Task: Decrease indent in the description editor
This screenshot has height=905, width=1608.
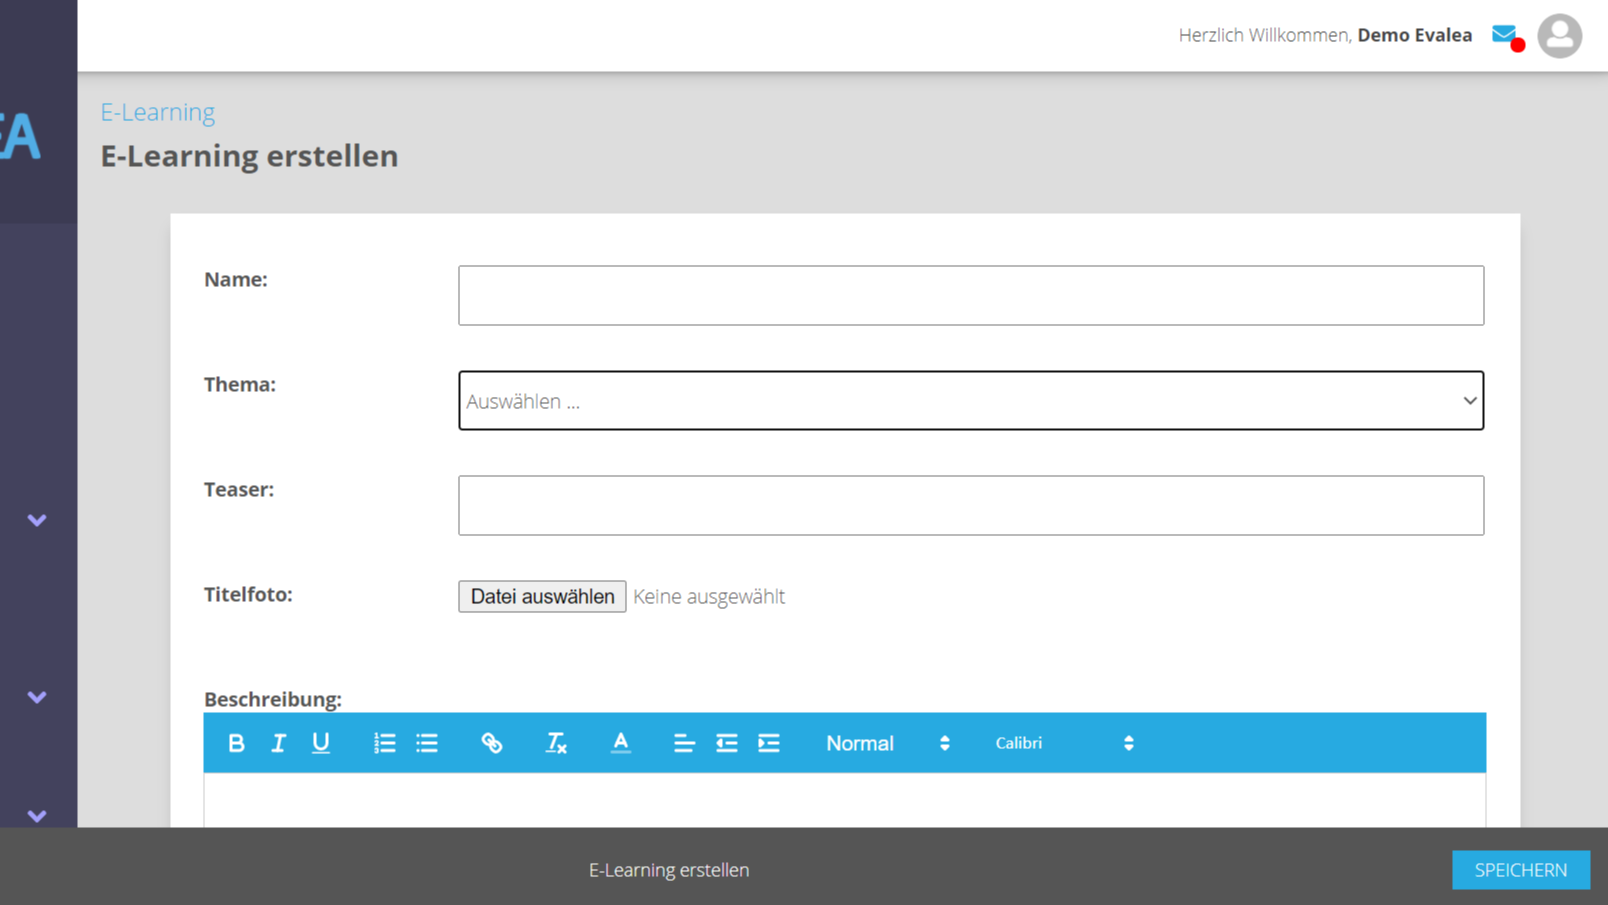Action: [727, 743]
